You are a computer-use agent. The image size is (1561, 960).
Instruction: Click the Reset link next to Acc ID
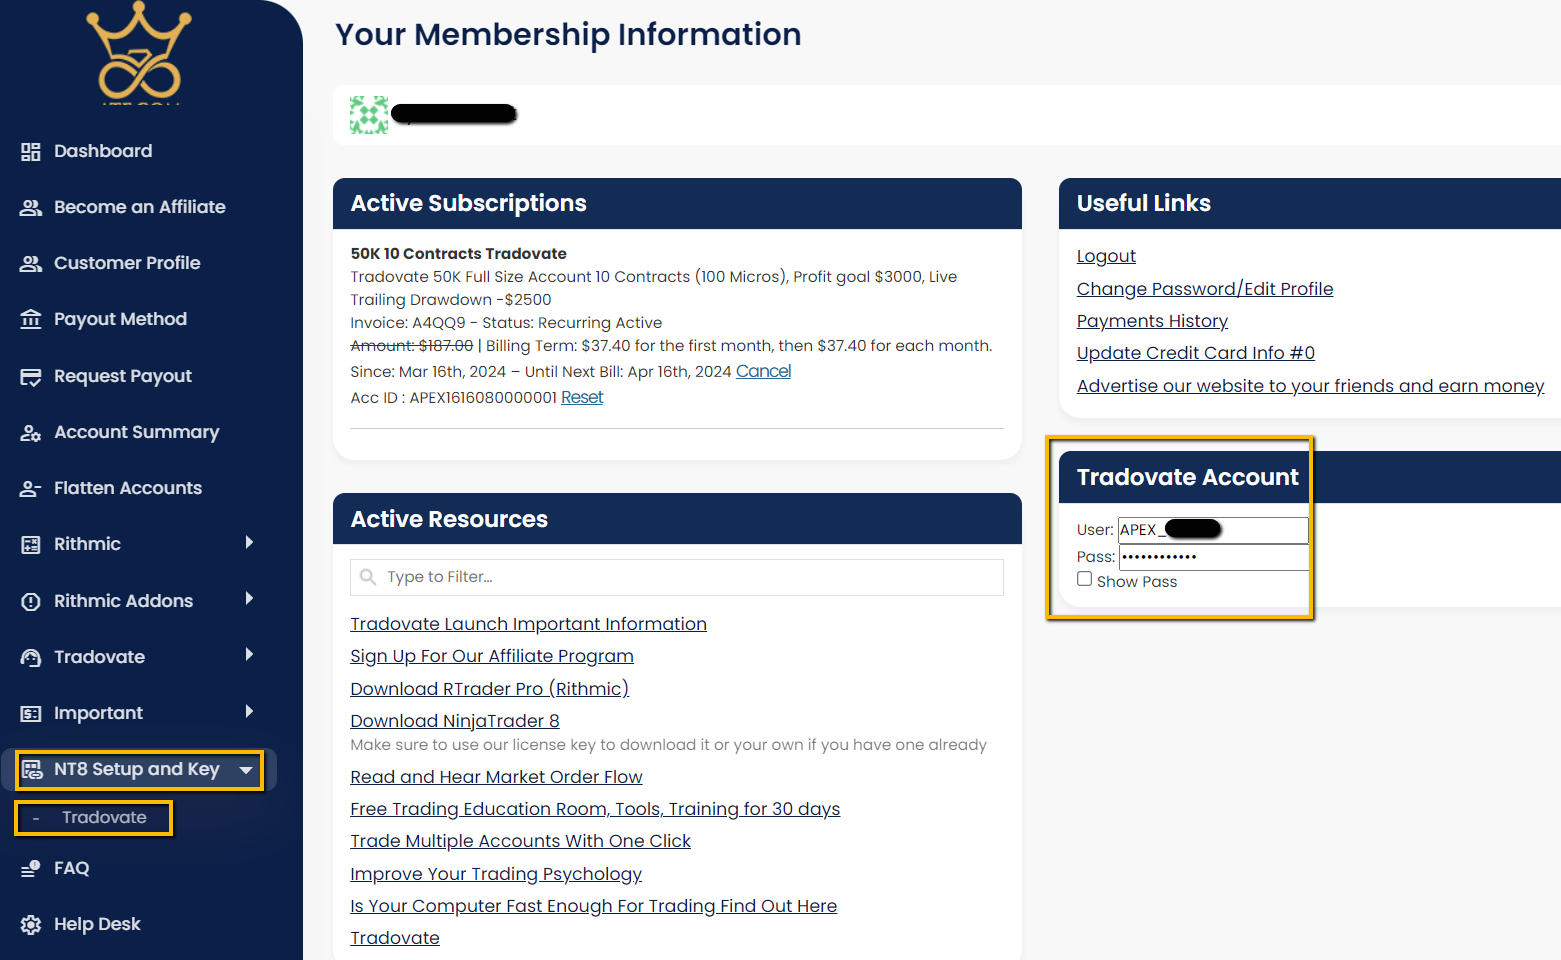(x=582, y=397)
